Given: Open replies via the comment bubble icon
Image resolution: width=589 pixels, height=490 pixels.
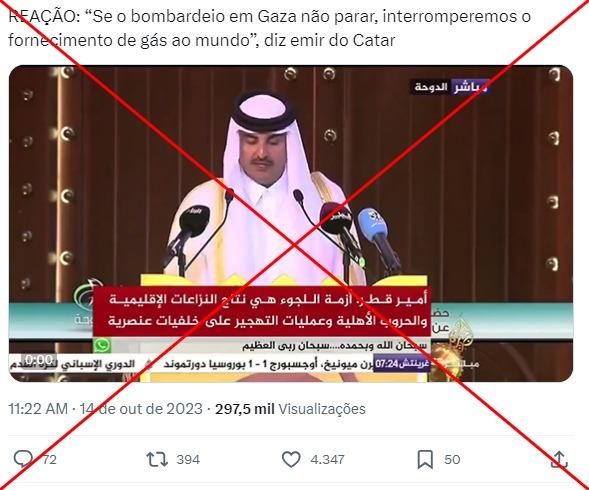Looking at the screenshot, I should click(23, 459).
